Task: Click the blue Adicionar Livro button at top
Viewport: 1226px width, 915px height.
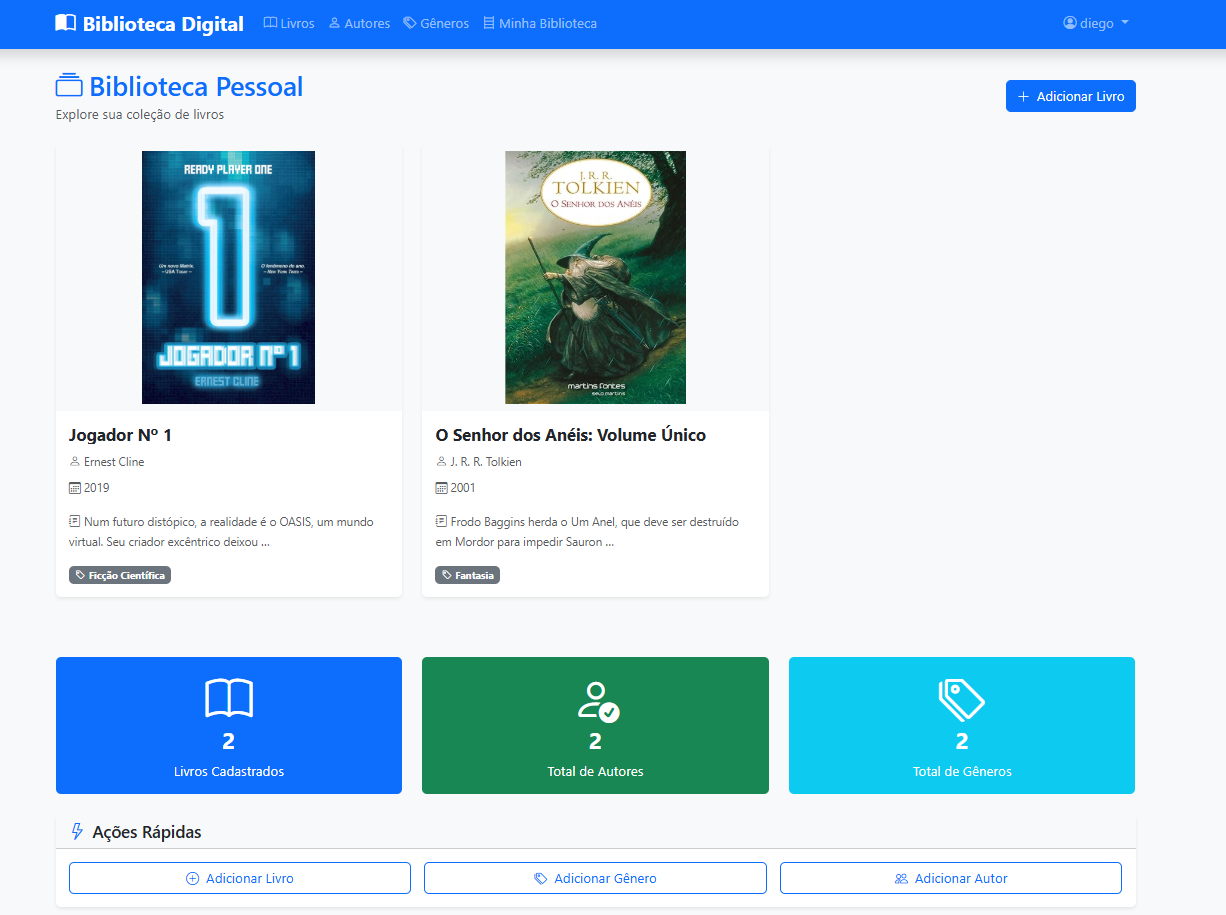Action: click(x=1071, y=96)
